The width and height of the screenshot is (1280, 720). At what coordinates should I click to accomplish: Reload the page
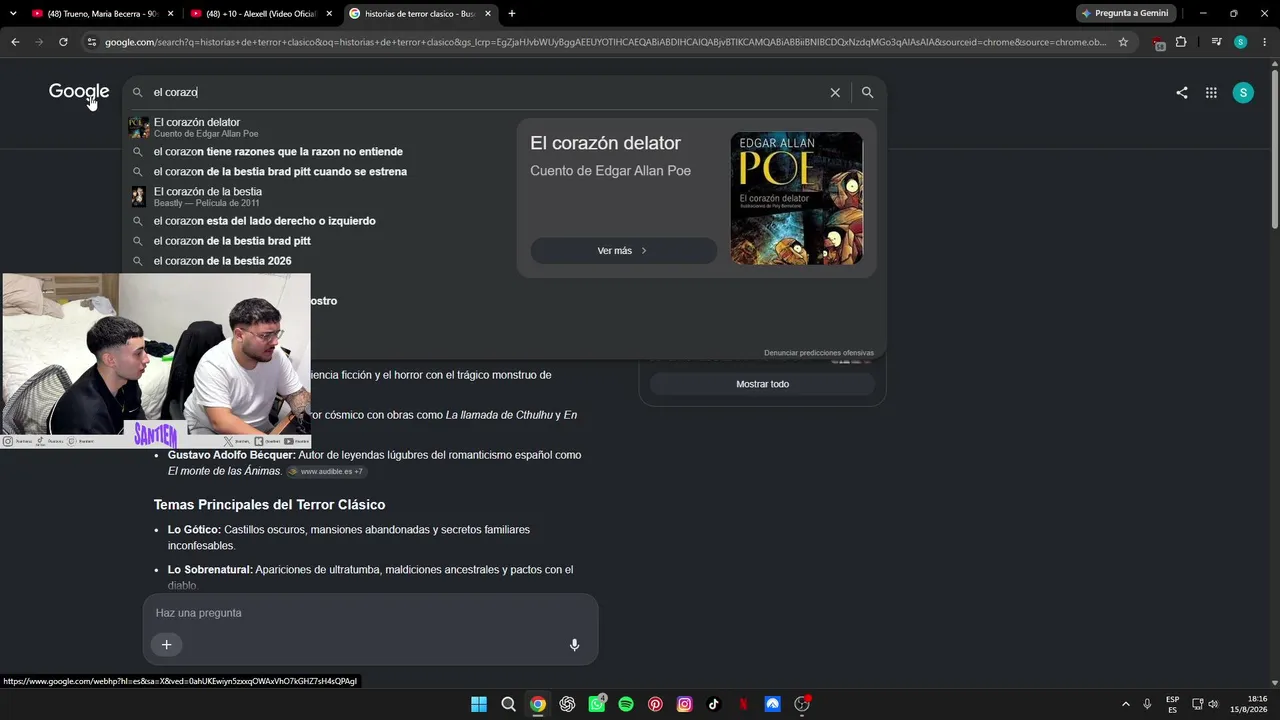pos(63,42)
